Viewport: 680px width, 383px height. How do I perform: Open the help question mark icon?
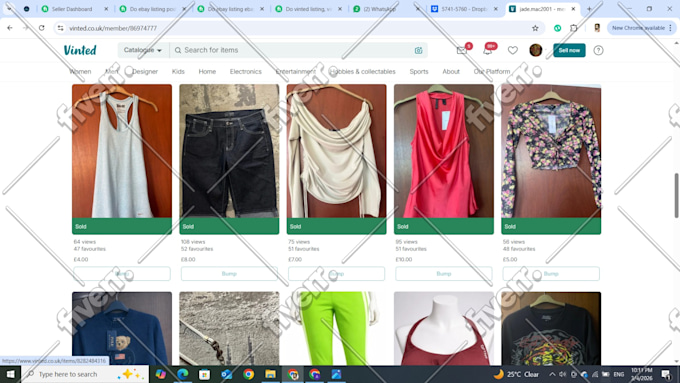click(598, 50)
